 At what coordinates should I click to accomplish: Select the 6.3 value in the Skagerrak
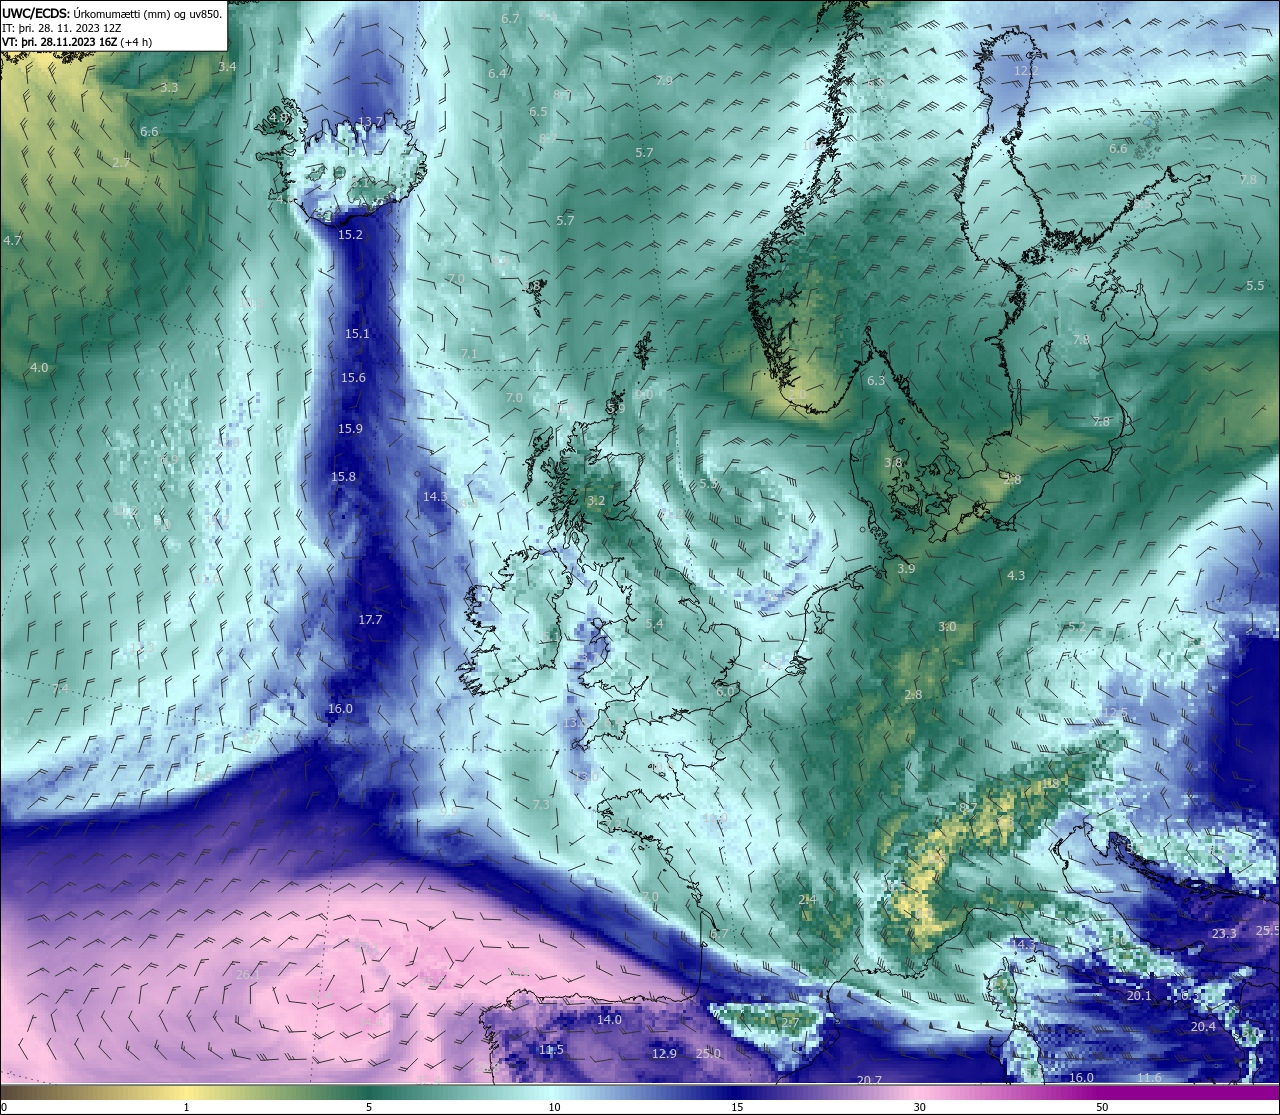pyautogui.click(x=876, y=381)
